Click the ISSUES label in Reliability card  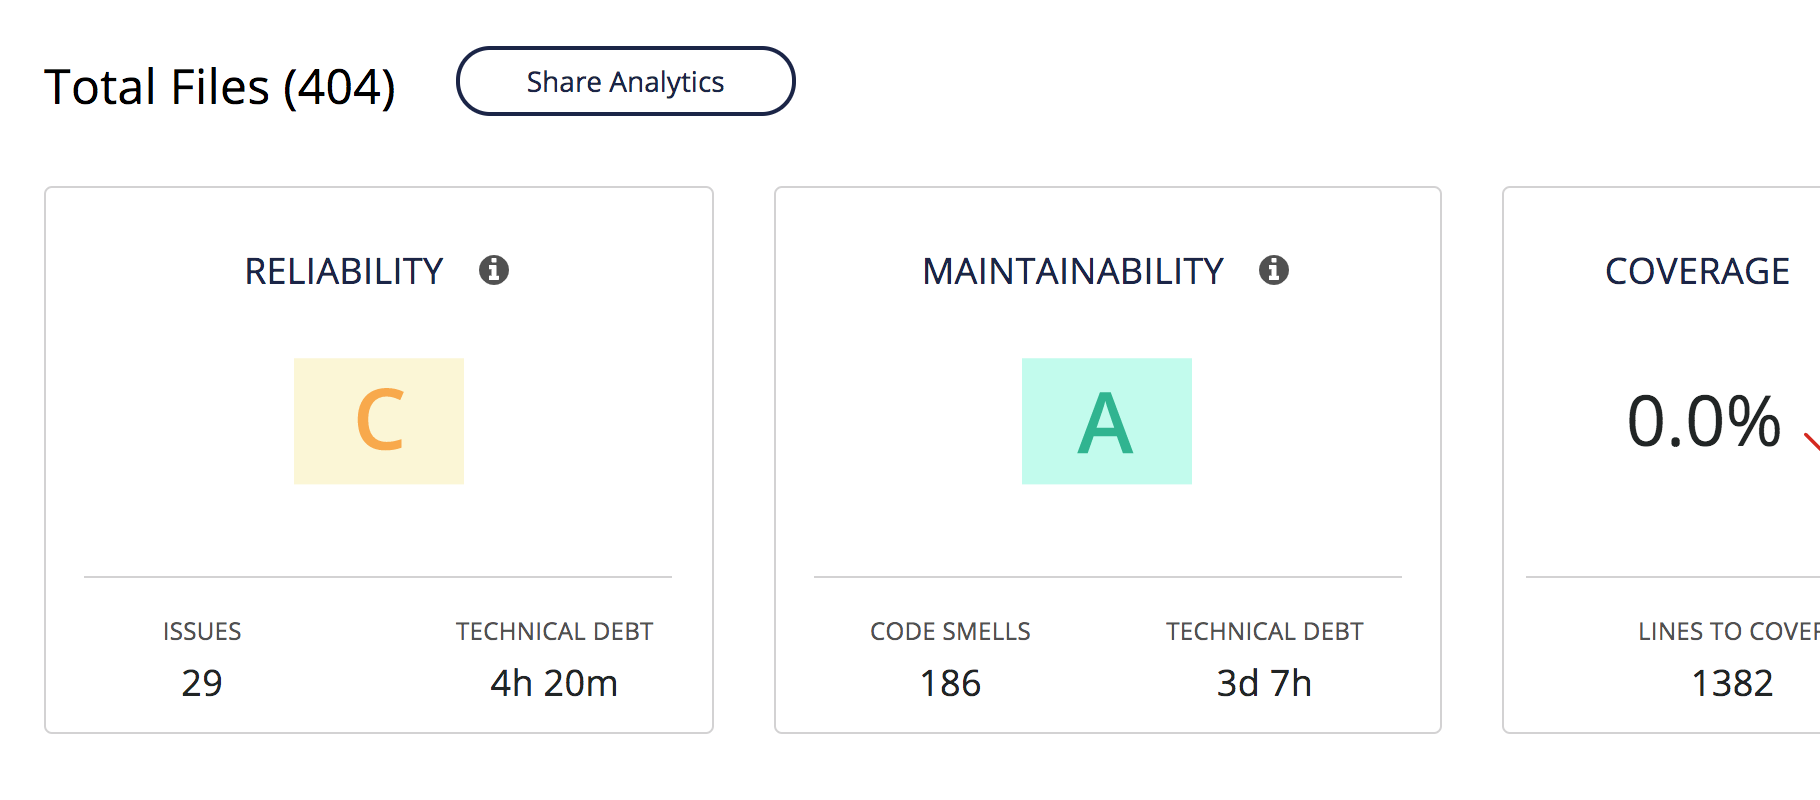coord(202,632)
